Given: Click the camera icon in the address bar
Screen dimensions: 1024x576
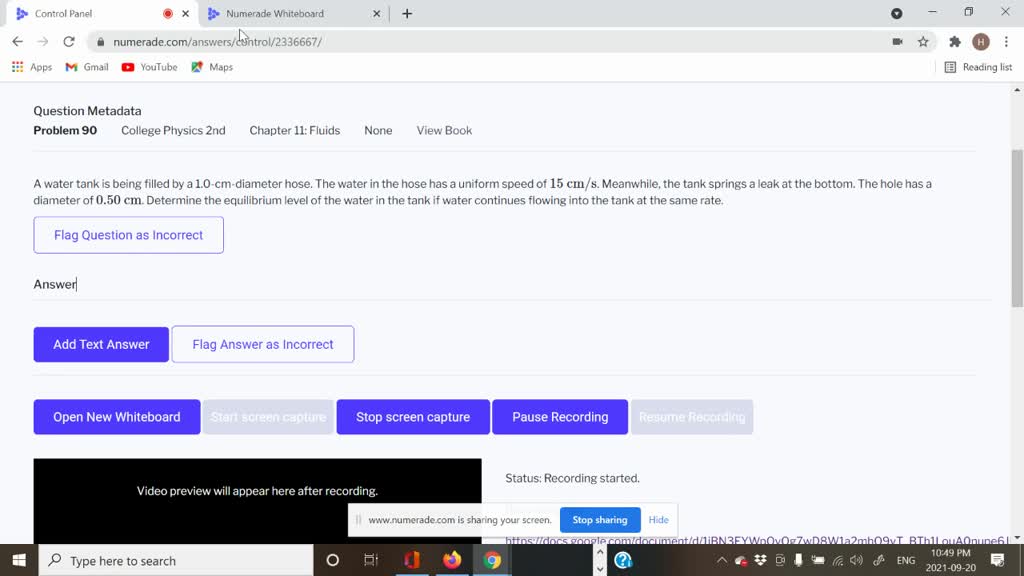Looking at the screenshot, I should tap(897, 42).
